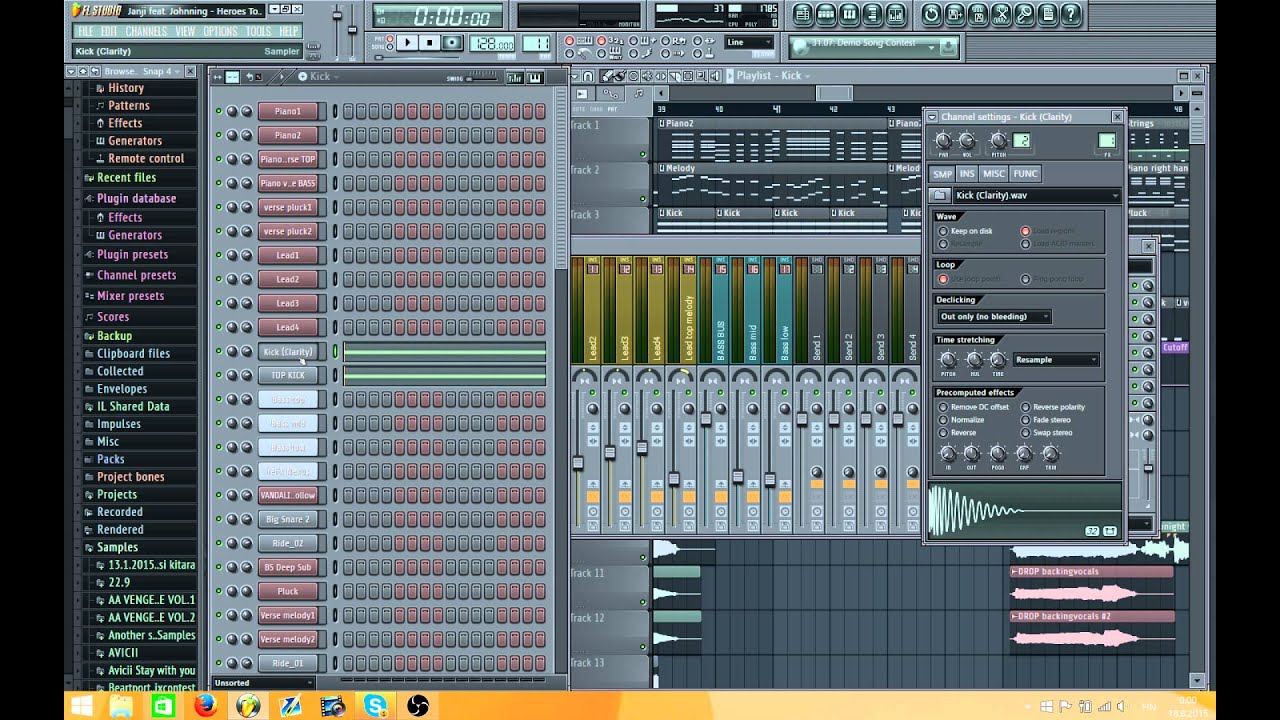The width and height of the screenshot is (1280, 720).
Task: Open the project info document icon
Action: tap(1047, 13)
